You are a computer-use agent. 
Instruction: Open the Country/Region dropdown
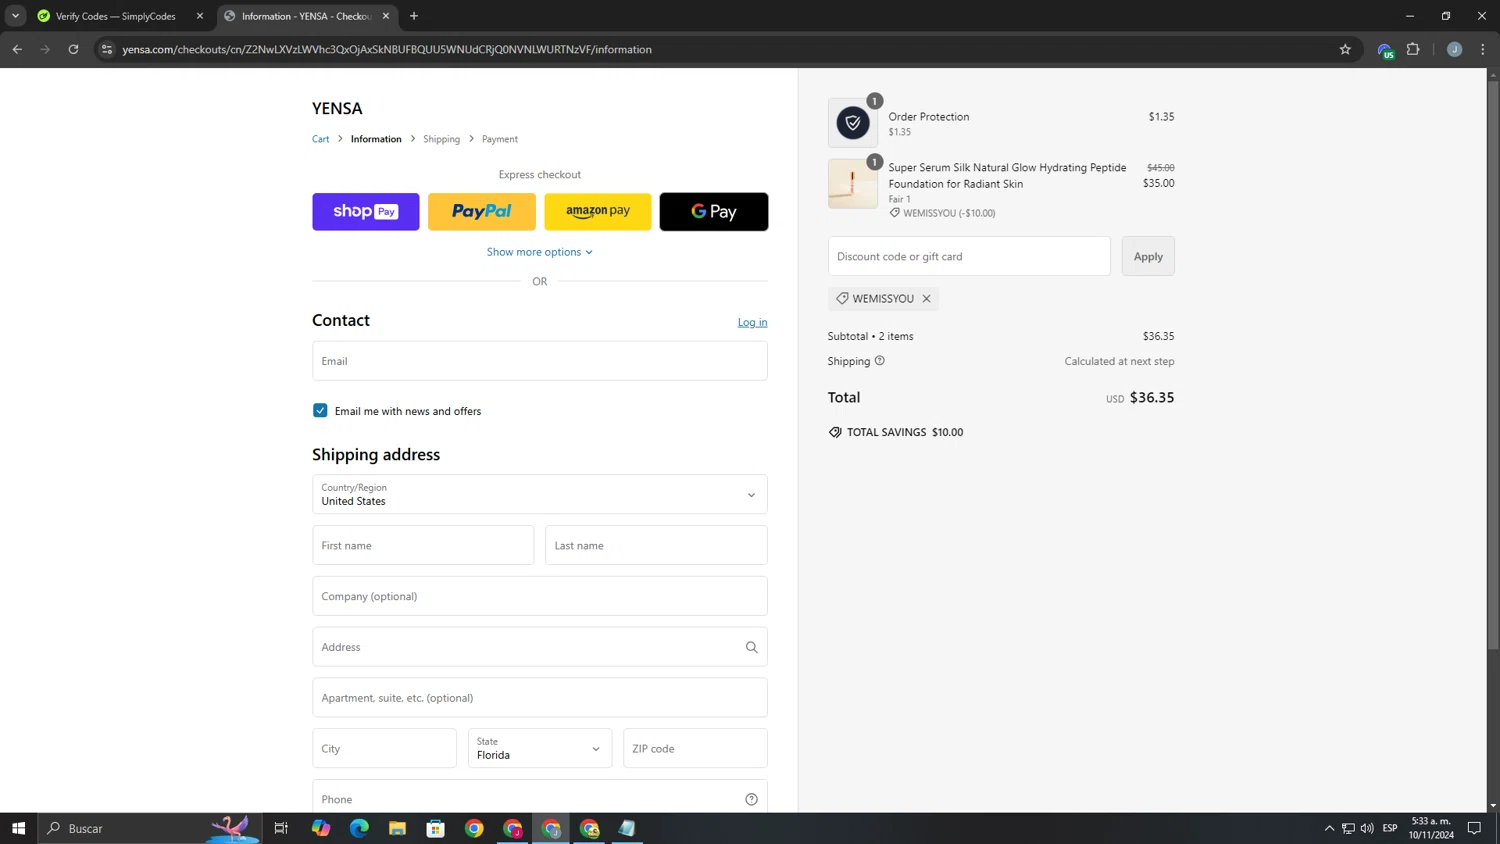540,494
